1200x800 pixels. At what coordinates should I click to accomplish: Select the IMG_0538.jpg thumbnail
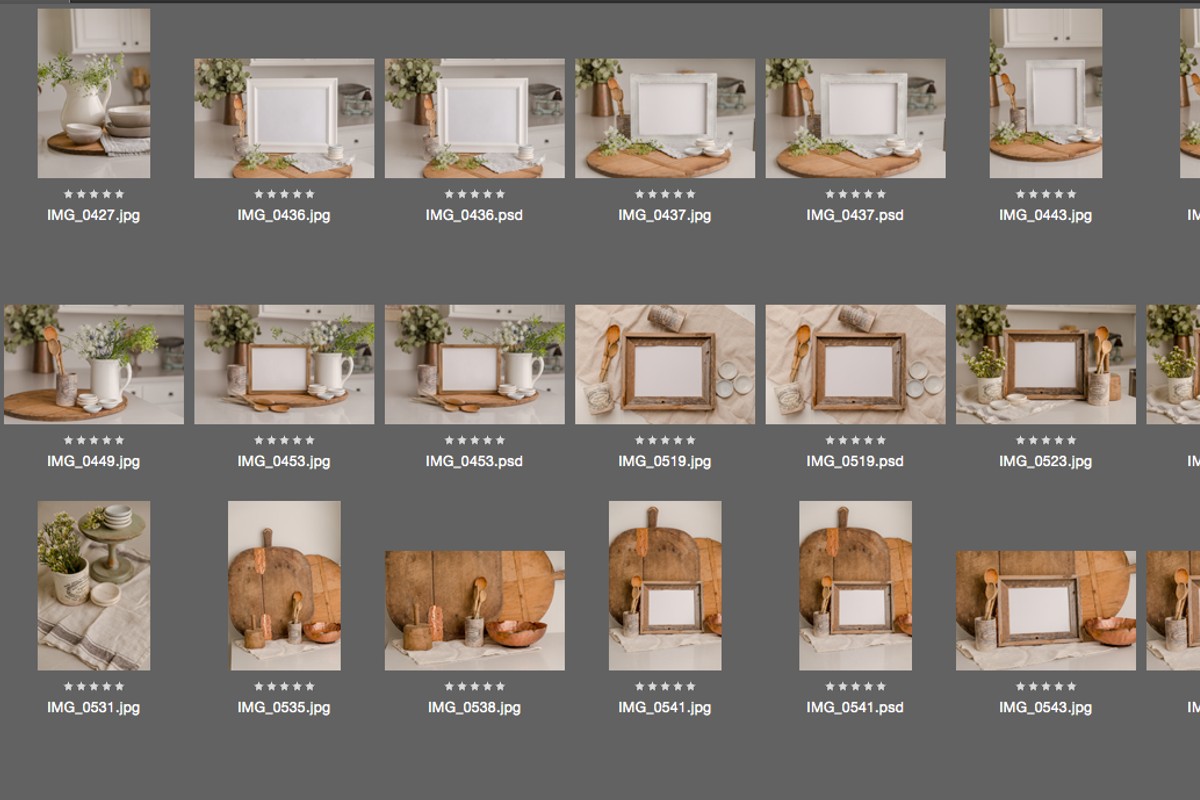[474, 610]
